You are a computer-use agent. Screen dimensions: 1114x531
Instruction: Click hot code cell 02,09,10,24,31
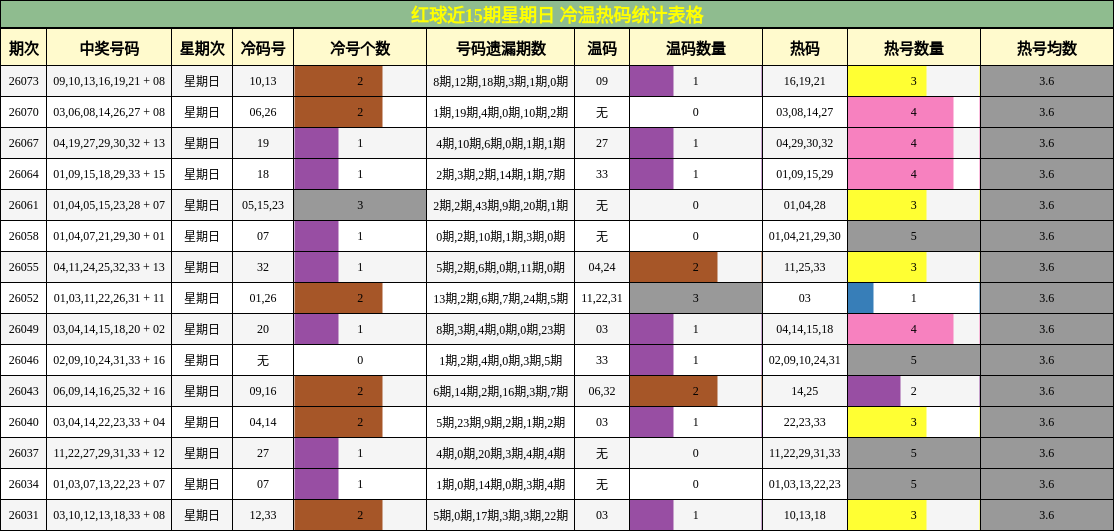[x=804, y=360]
